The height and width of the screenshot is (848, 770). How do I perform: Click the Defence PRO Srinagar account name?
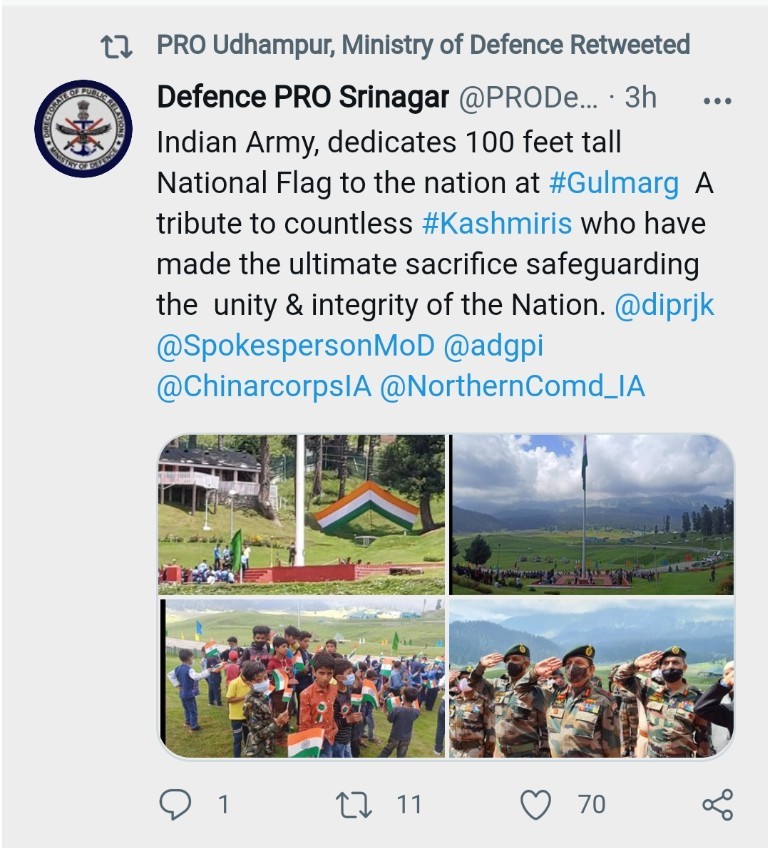pyautogui.click(x=302, y=97)
